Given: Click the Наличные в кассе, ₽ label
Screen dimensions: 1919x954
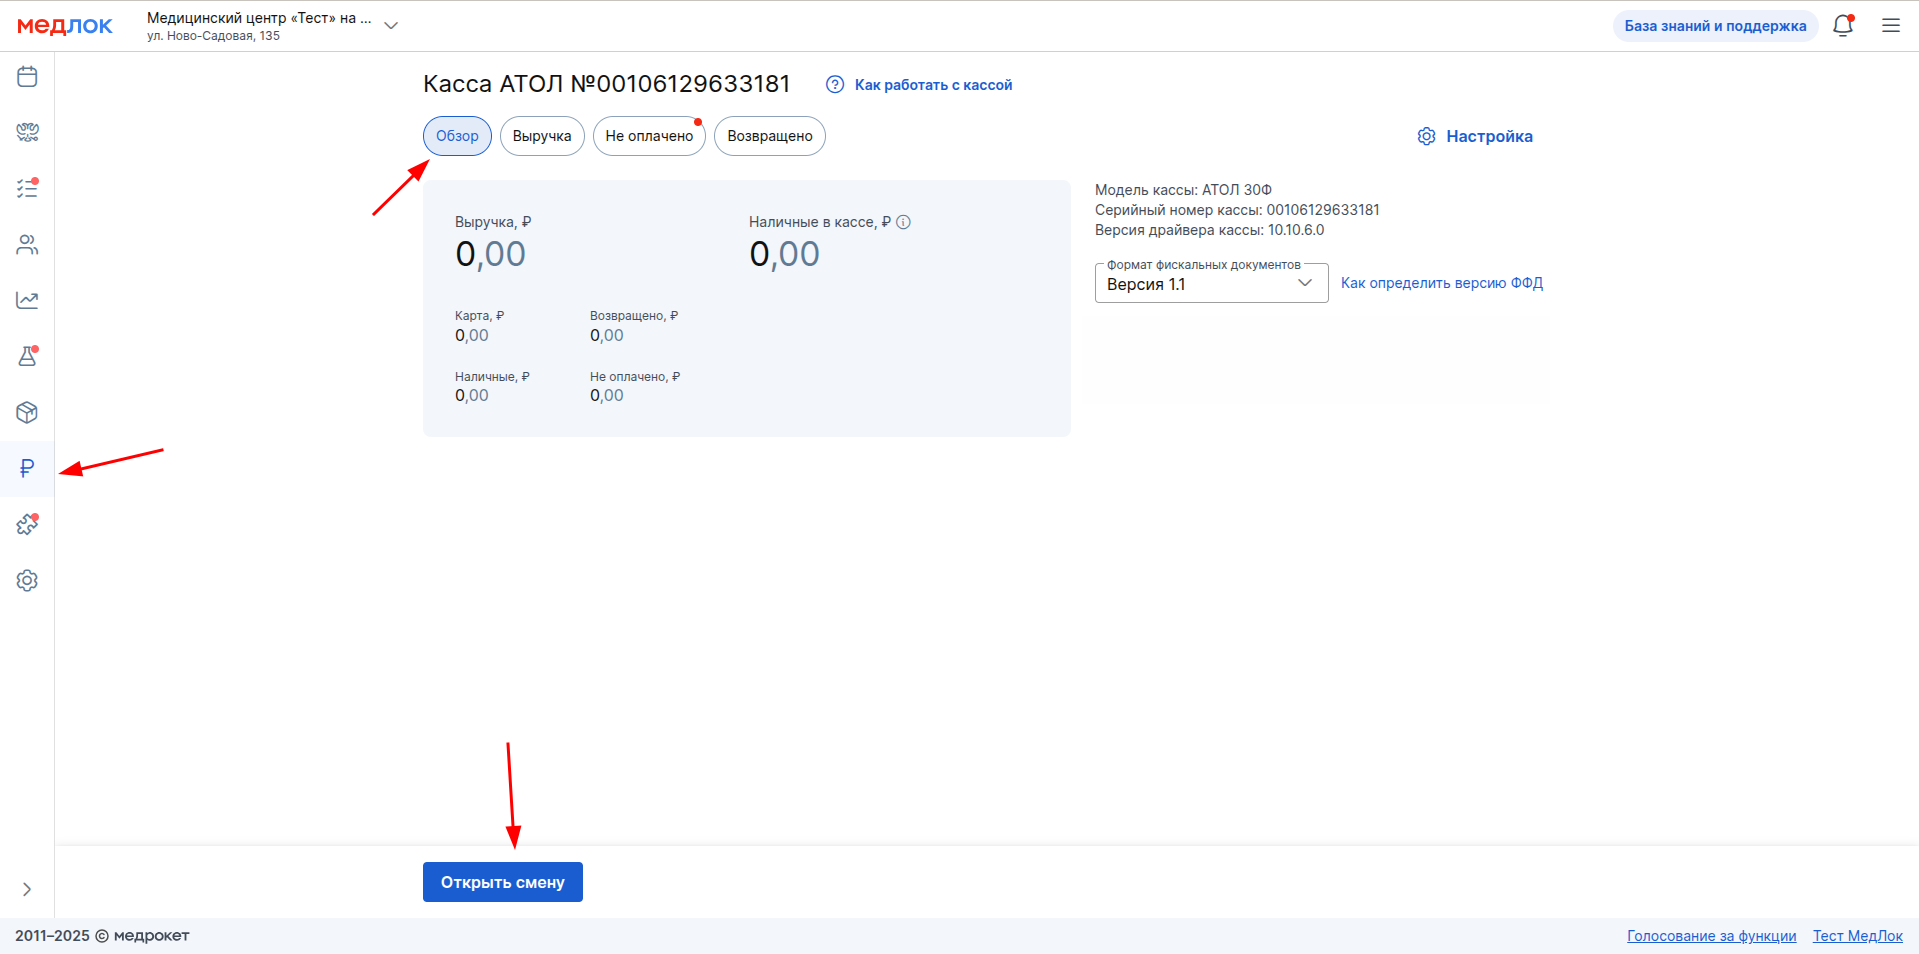Looking at the screenshot, I should (820, 222).
